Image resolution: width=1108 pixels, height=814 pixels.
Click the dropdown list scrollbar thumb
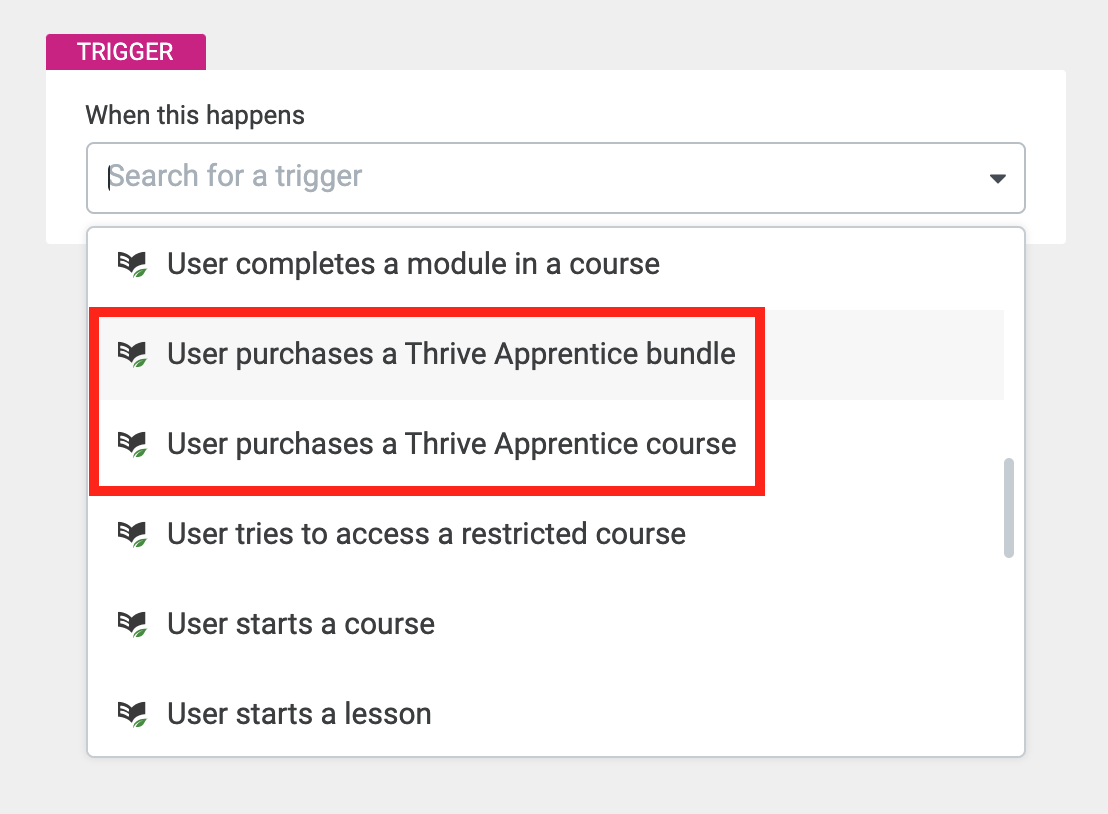(1009, 508)
